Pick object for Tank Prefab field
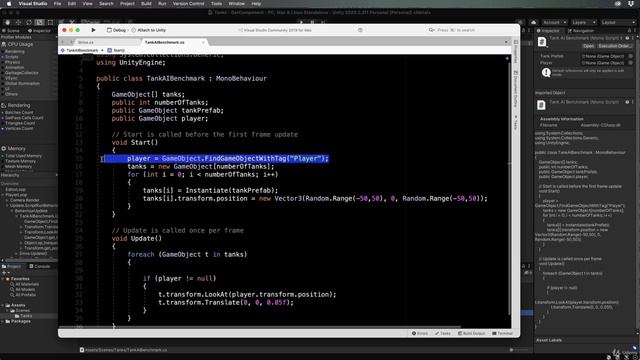The image size is (640, 360). pyautogui.click(x=631, y=56)
